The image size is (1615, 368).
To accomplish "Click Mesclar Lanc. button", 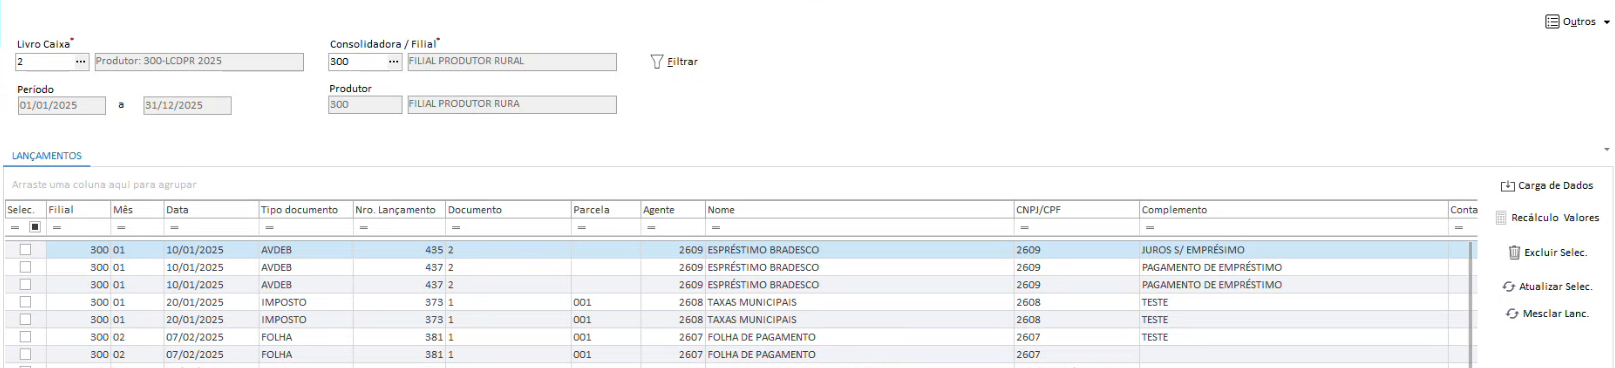I will click(1547, 314).
